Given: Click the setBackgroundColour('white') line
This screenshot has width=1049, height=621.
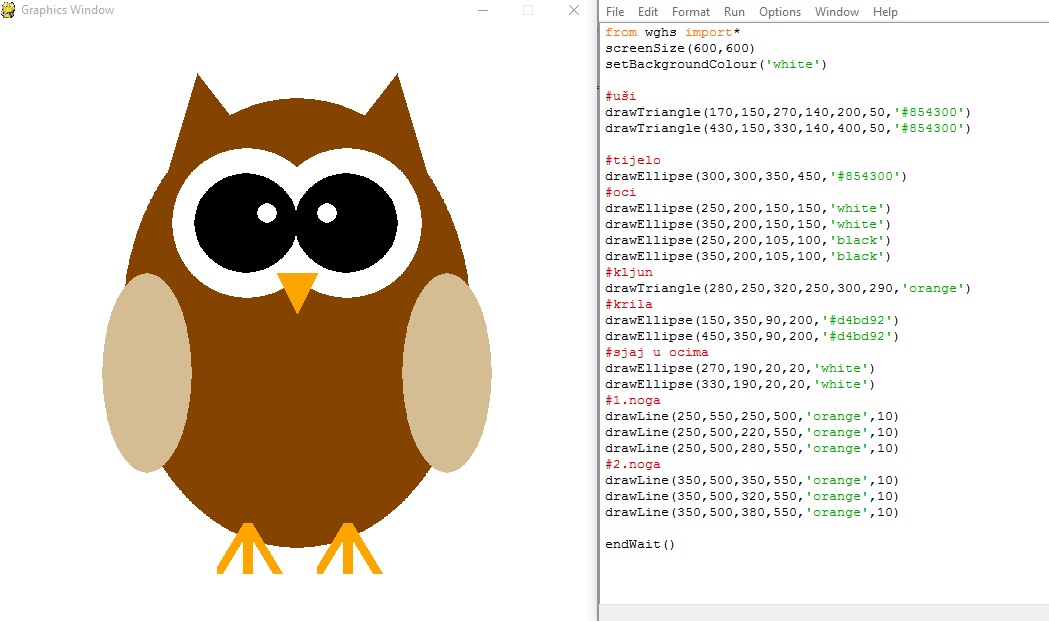Looking at the screenshot, I should click(x=716, y=64).
